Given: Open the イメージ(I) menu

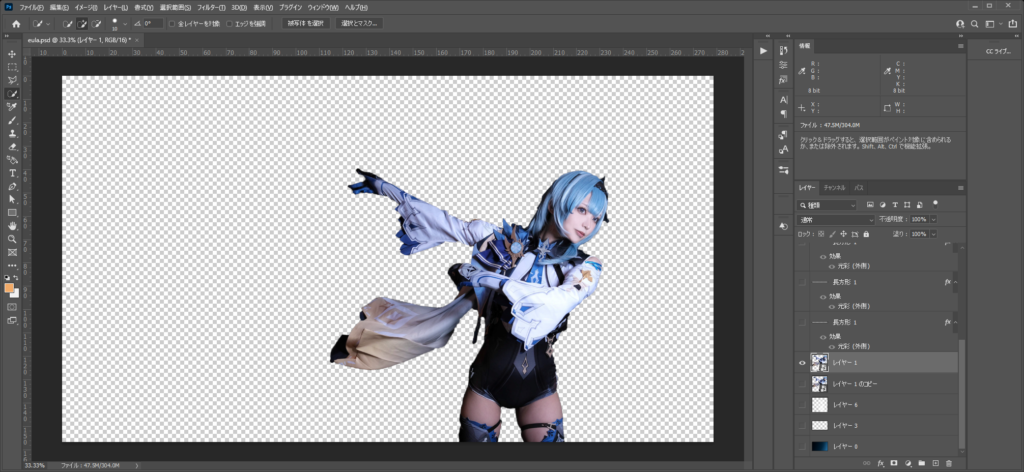Looking at the screenshot, I should [x=86, y=7].
